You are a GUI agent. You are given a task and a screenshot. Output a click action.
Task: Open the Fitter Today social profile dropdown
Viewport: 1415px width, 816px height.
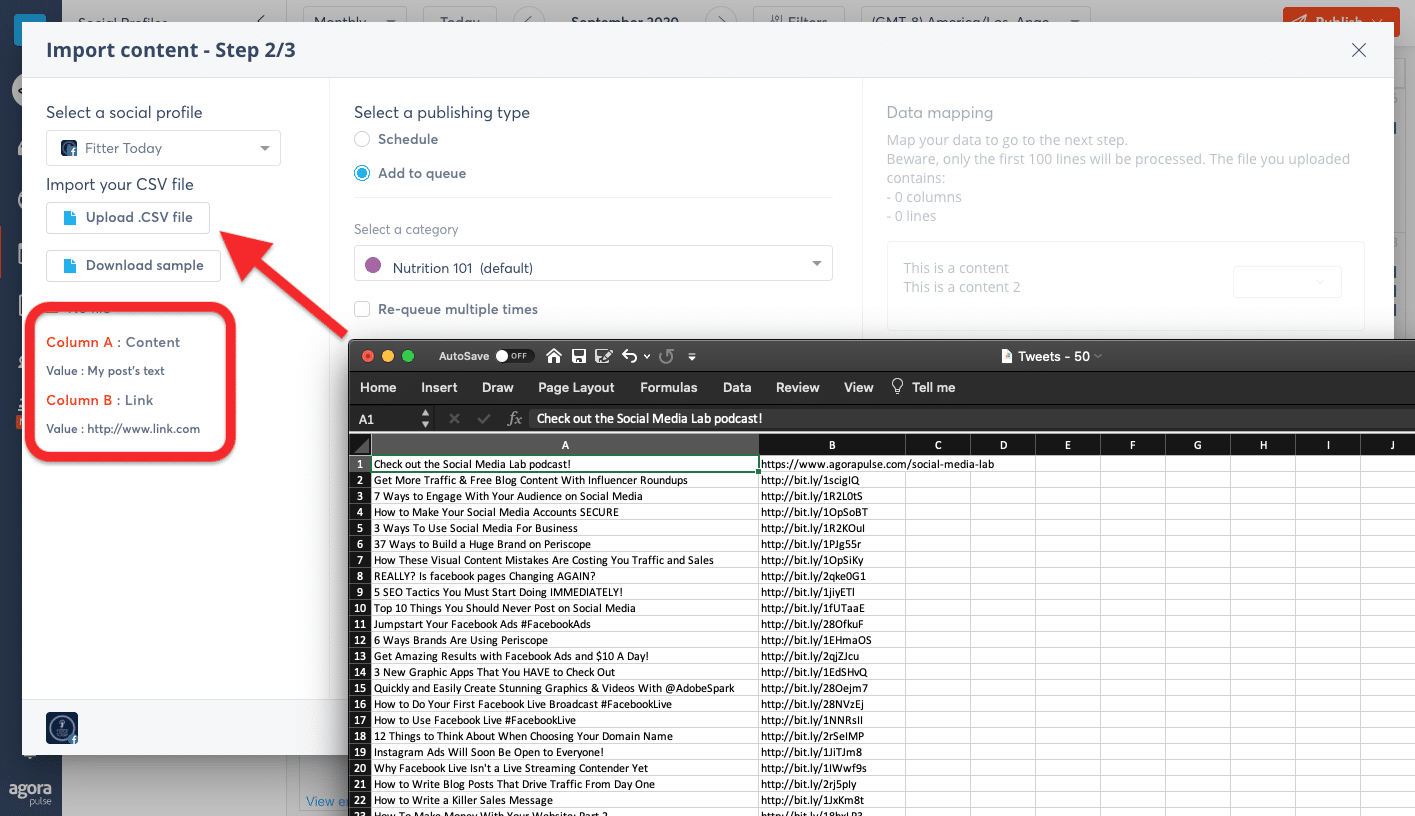(x=163, y=148)
